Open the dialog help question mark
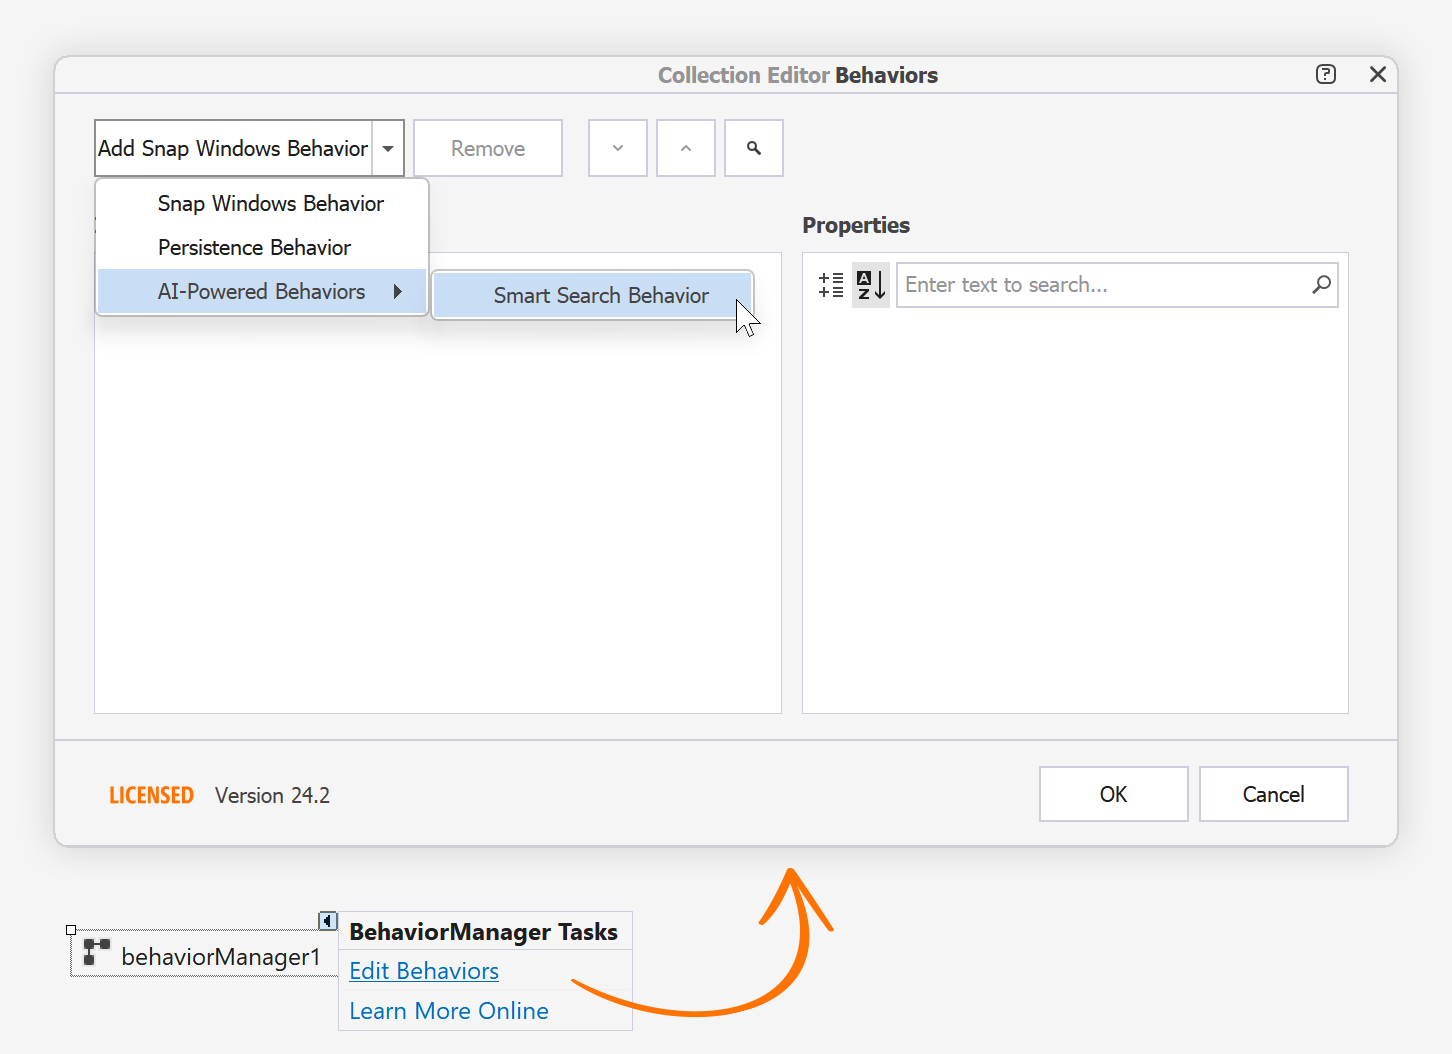 1325,74
